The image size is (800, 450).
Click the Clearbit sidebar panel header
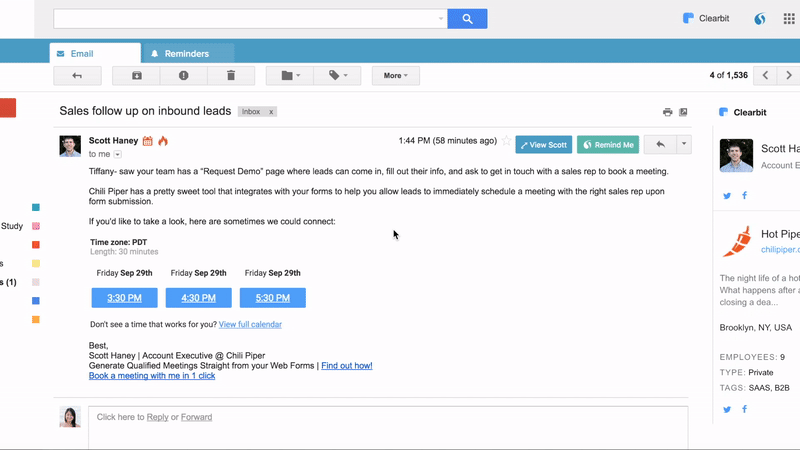click(x=743, y=112)
